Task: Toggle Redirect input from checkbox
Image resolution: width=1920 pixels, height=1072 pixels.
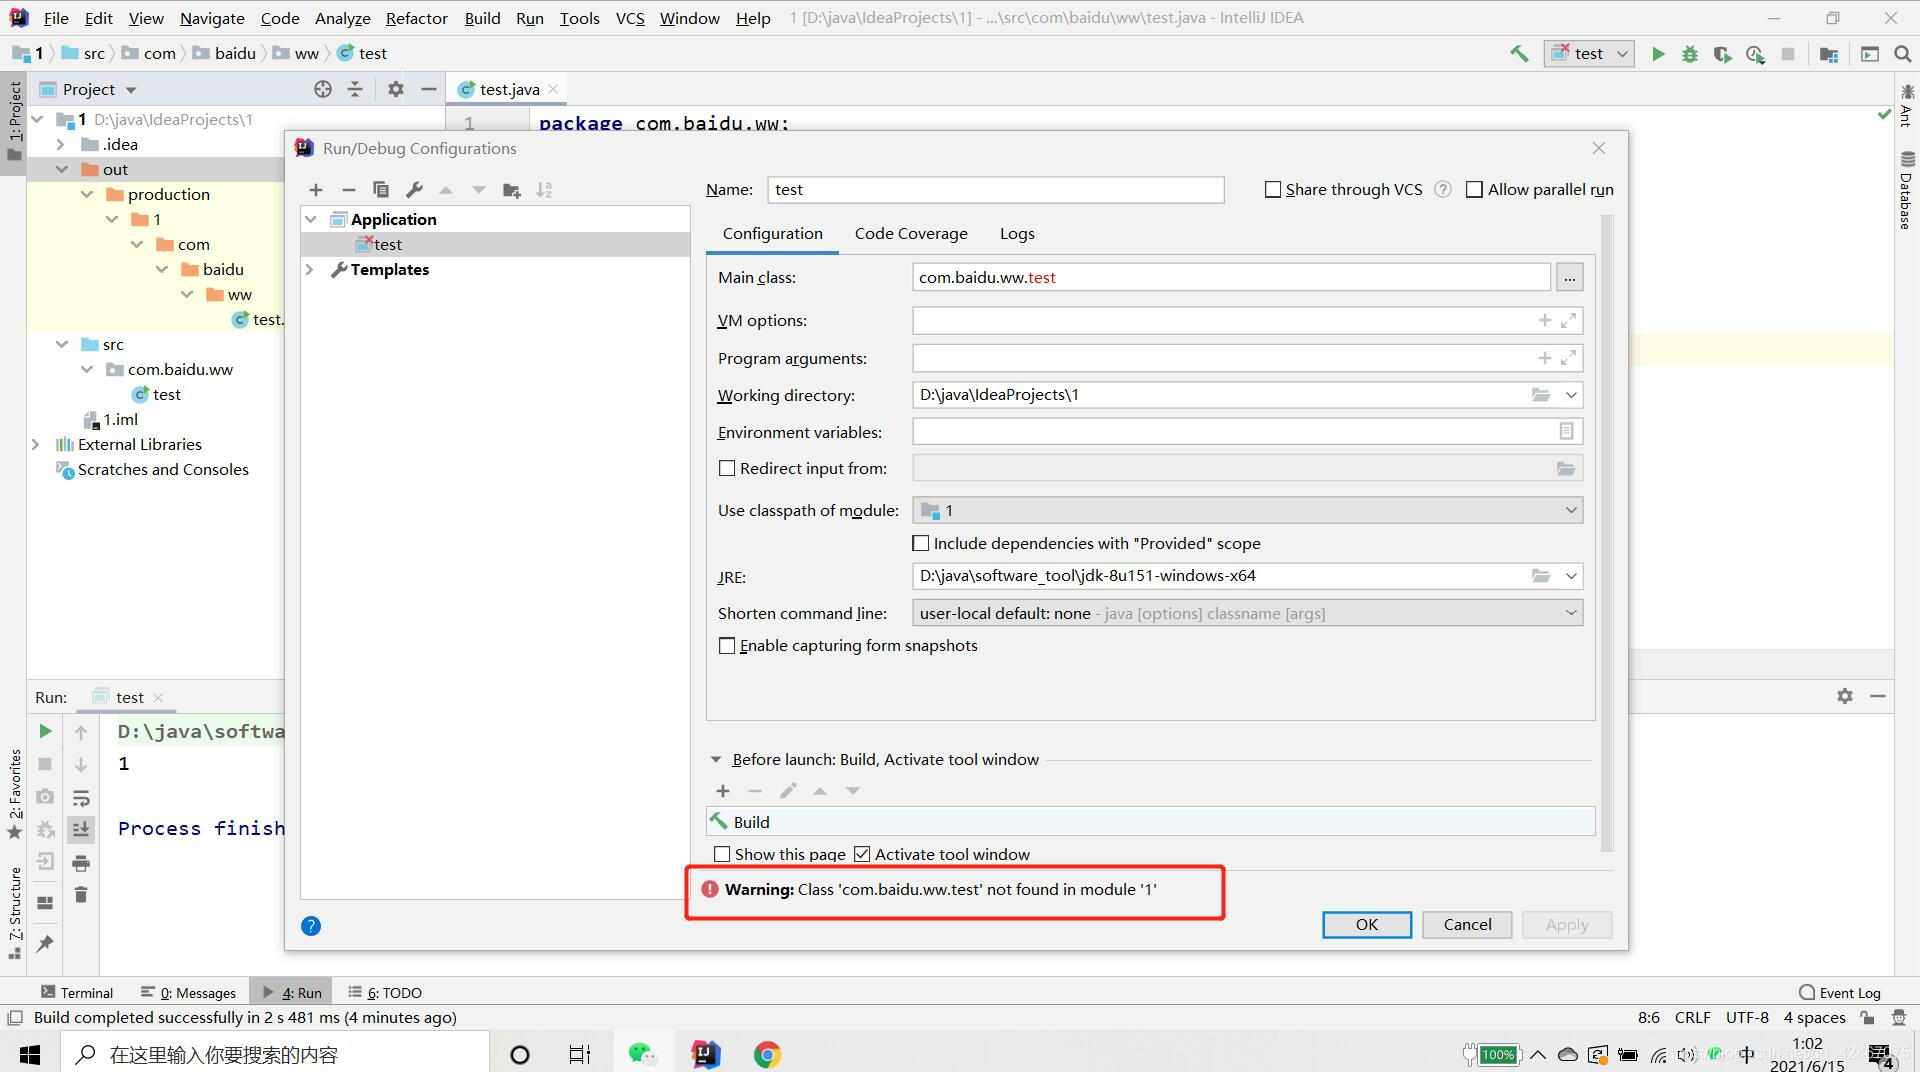Action: 727,468
